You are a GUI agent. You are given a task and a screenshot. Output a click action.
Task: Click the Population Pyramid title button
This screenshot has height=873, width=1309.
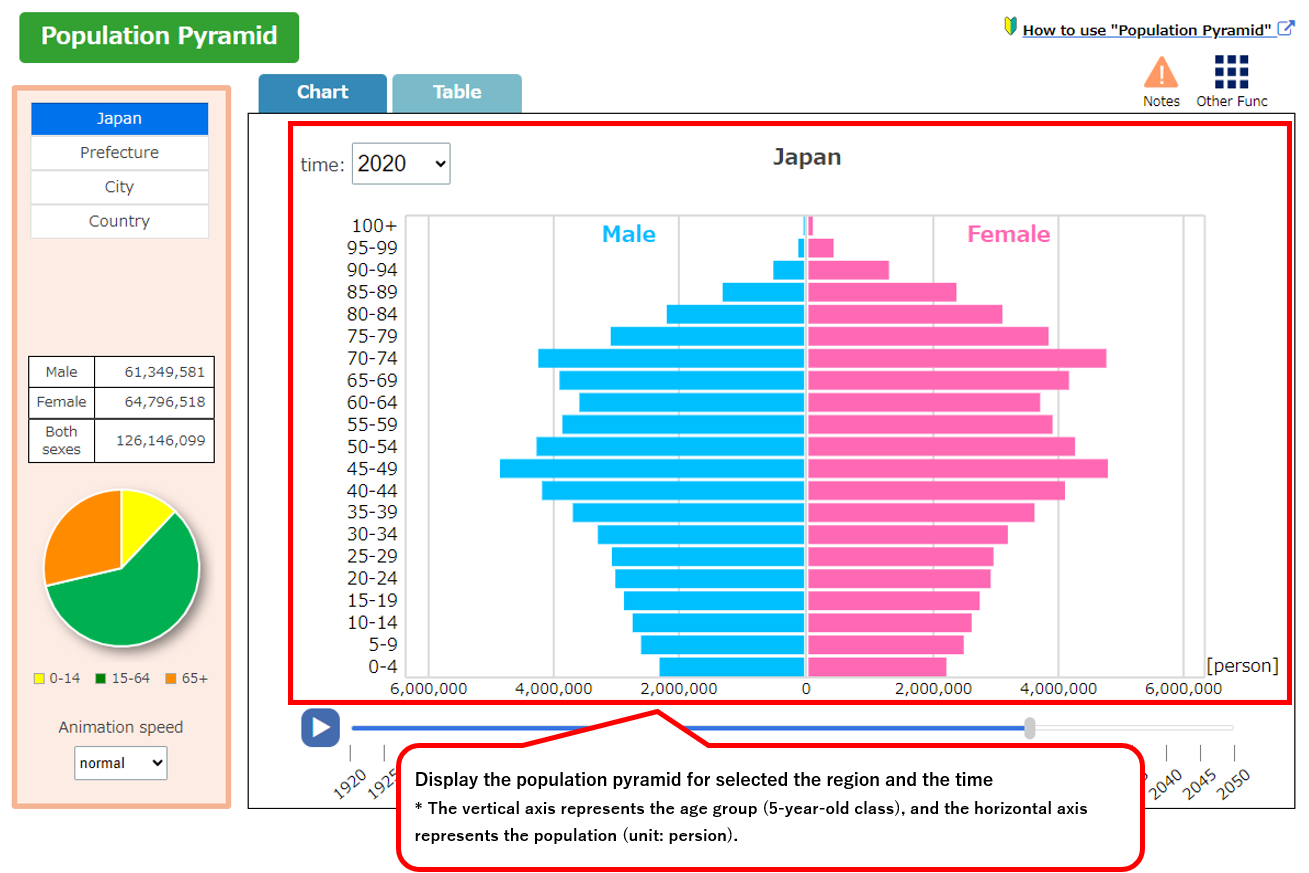tap(159, 37)
